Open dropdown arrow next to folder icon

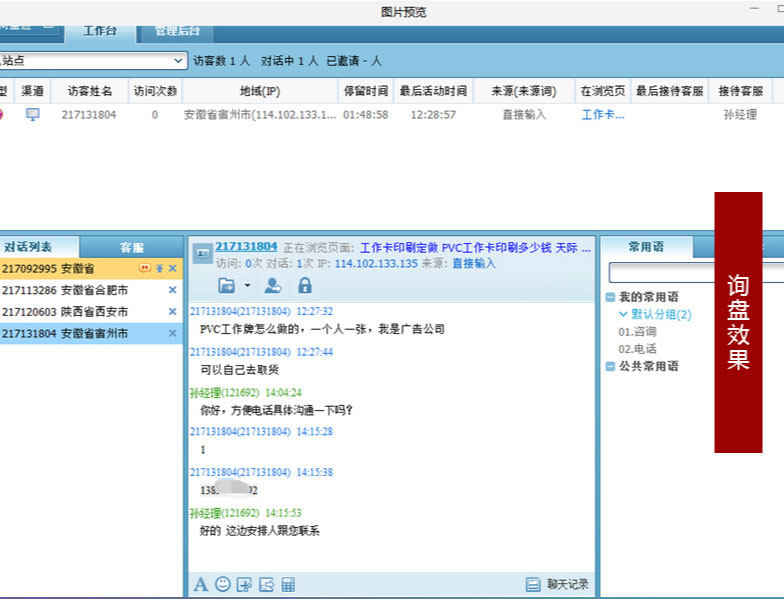247,285
